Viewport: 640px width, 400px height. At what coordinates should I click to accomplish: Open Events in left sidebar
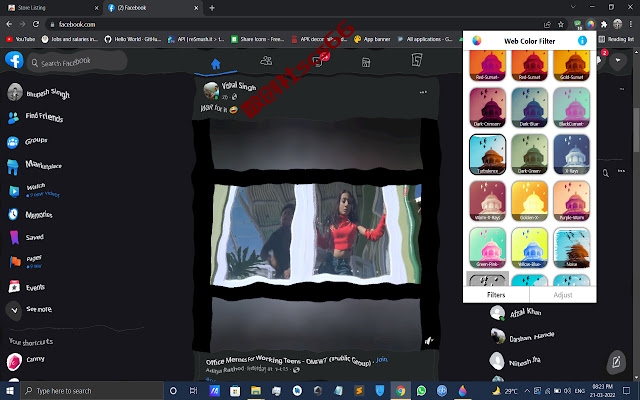tap(27, 287)
